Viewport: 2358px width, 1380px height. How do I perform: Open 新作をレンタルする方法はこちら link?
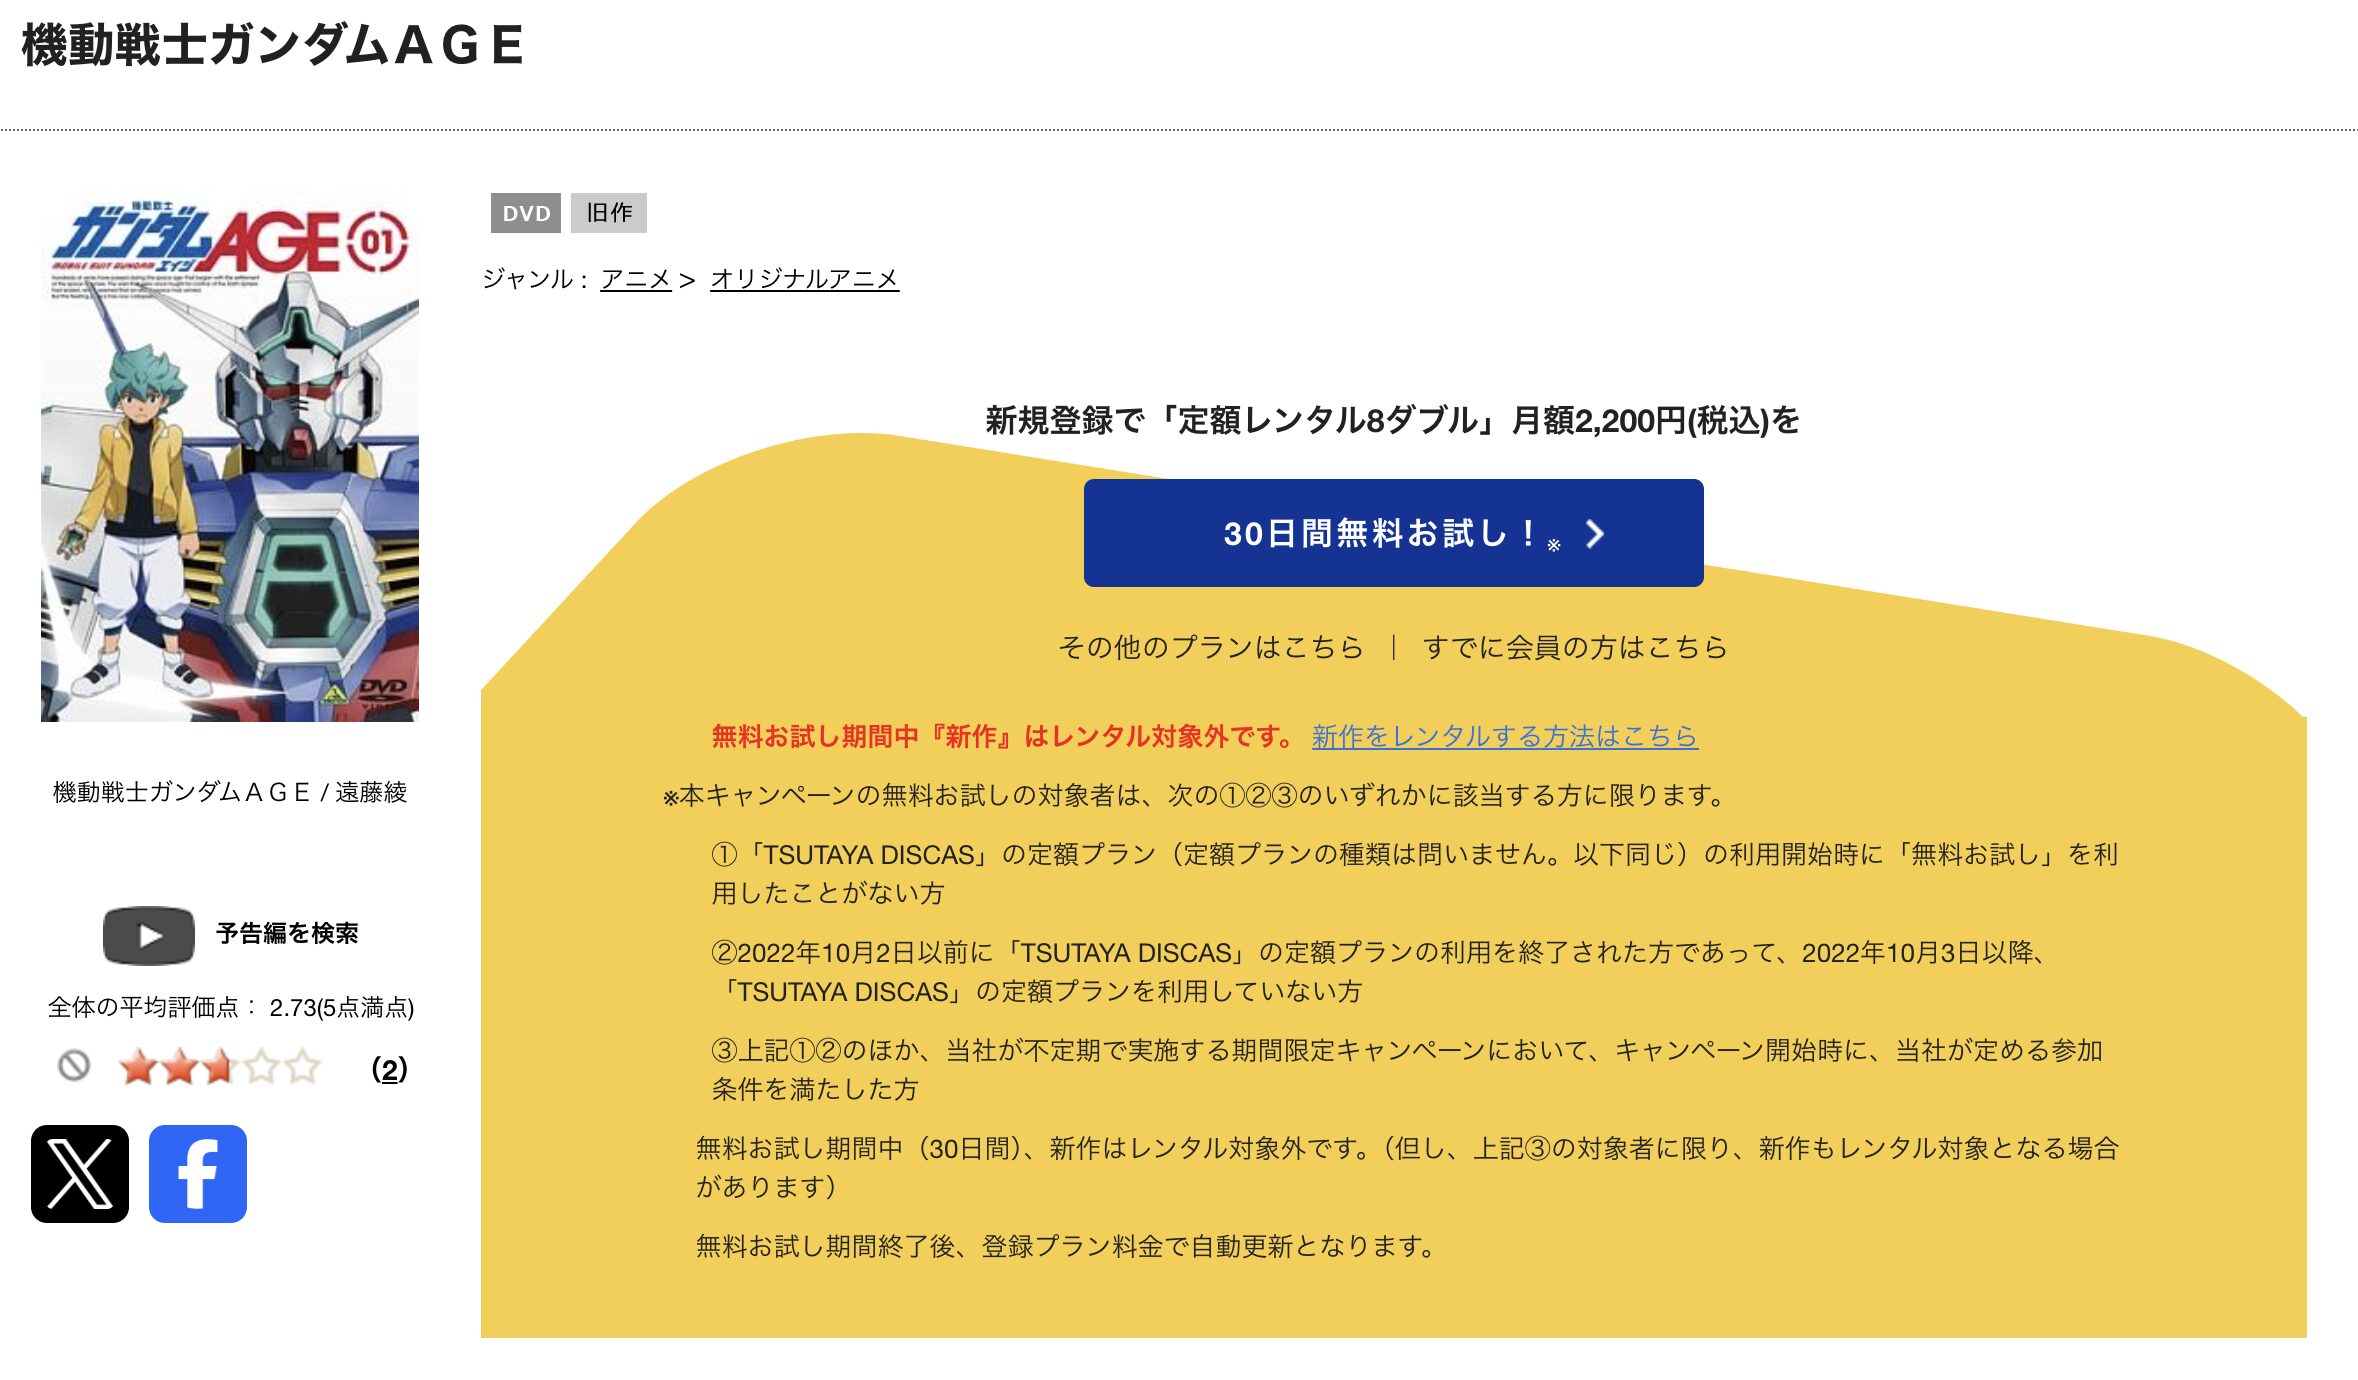tap(1505, 737)
